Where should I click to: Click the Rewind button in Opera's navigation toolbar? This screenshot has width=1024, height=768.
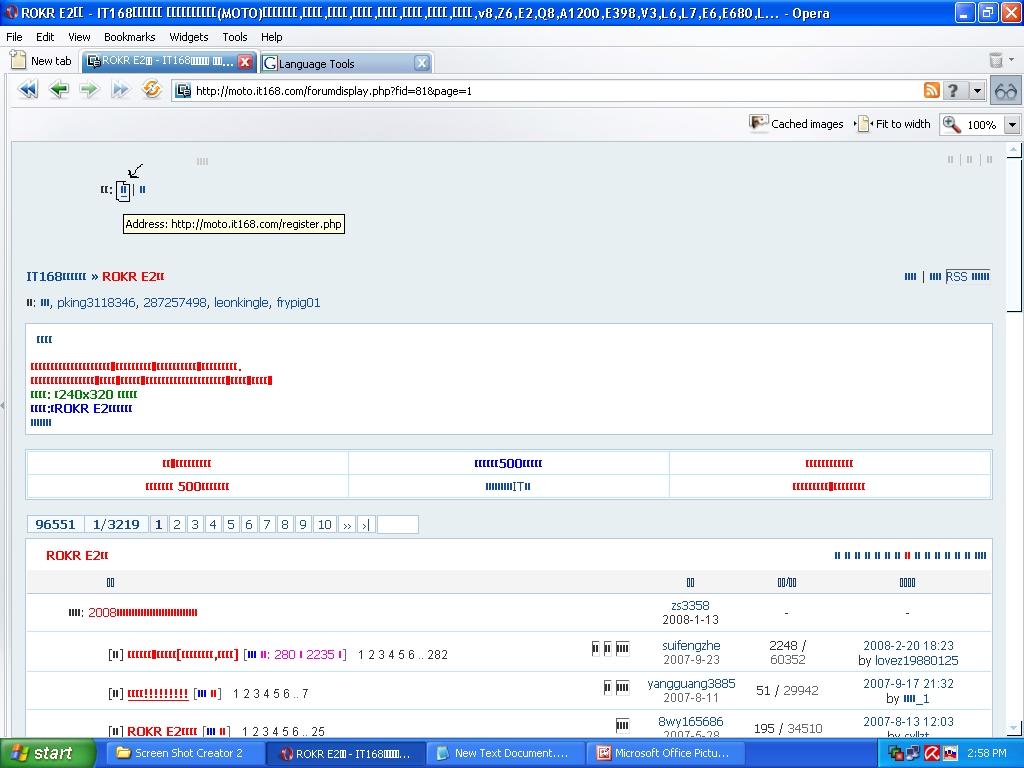pyautogui.click(x=28, y=89)
